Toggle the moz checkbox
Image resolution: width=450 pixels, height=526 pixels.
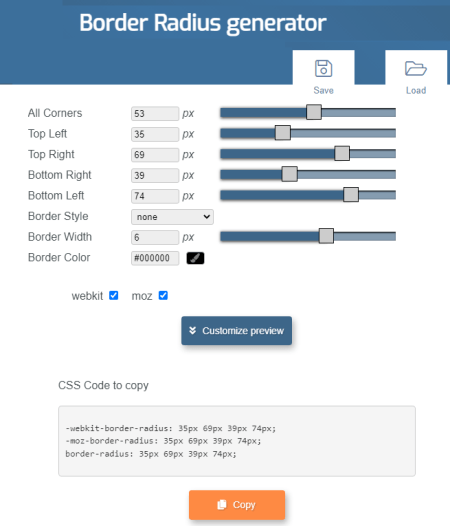coord(163,296)
